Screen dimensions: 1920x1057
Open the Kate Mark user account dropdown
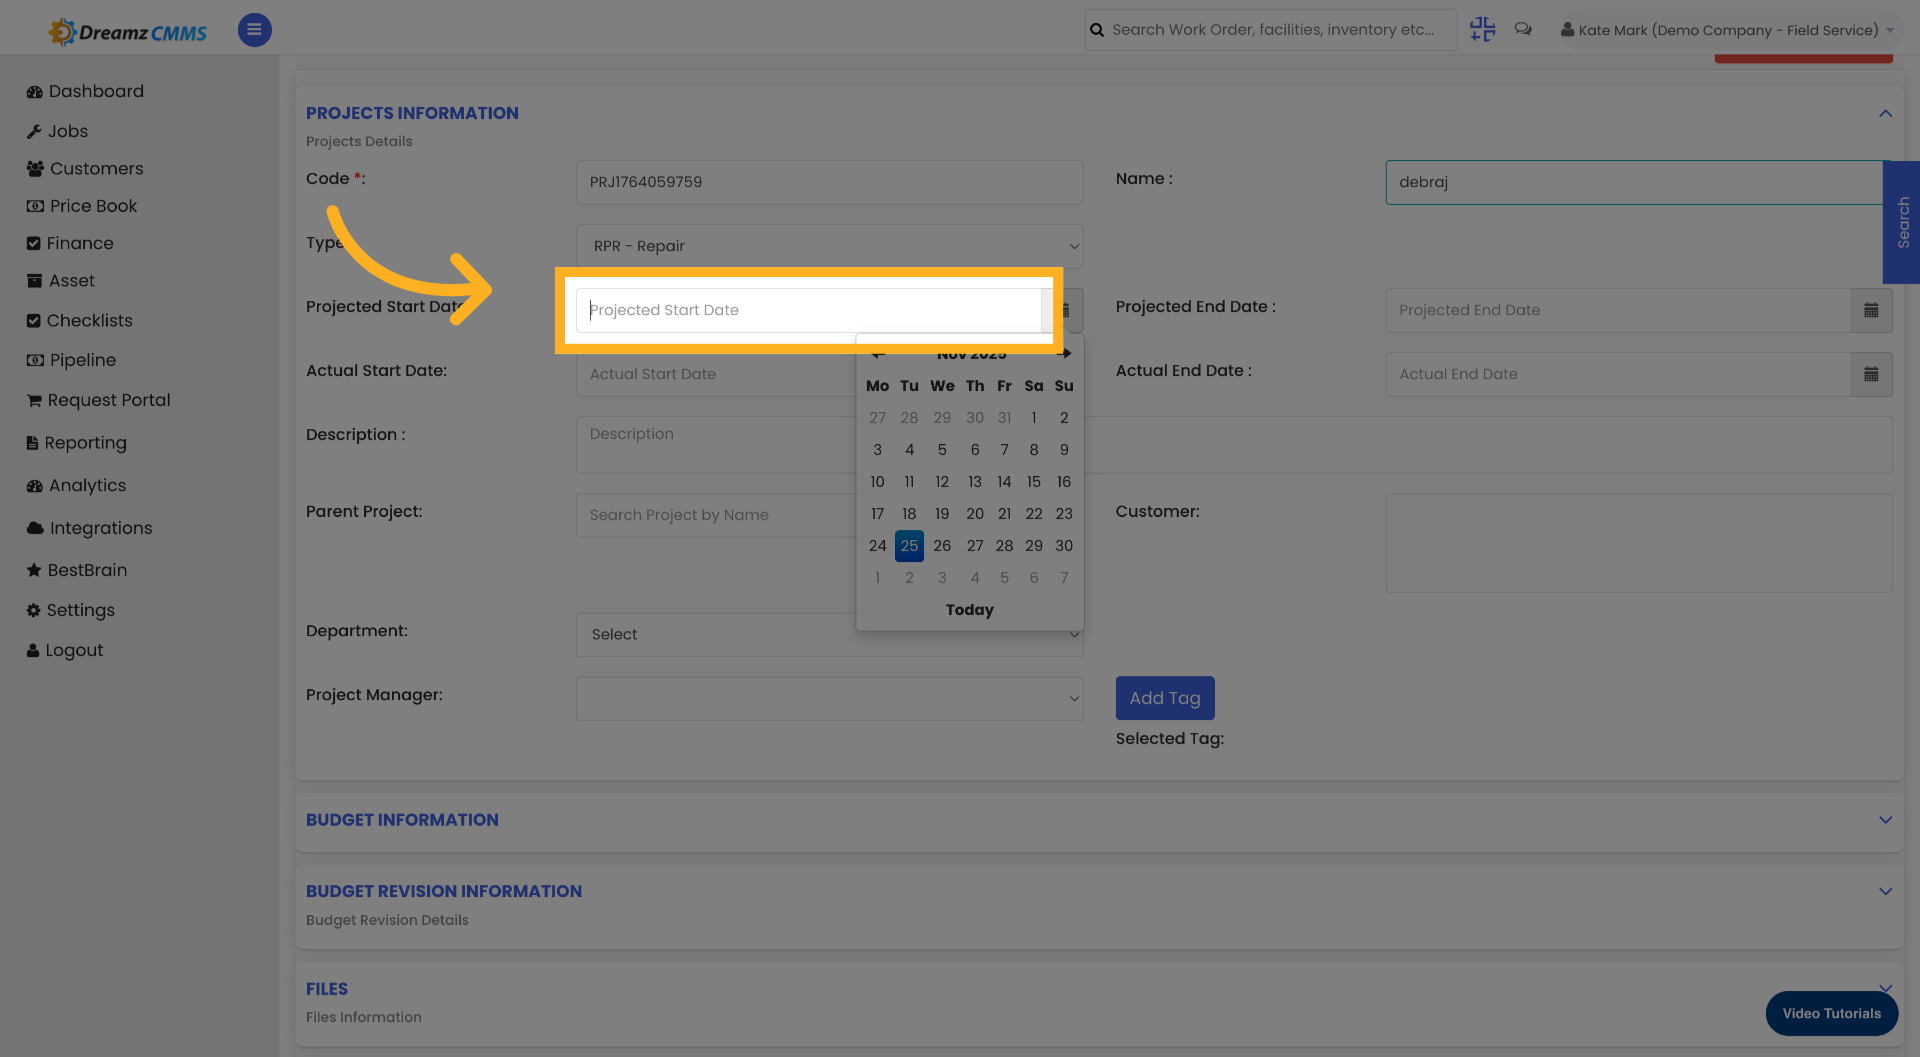pyautogui.click(x=1727, y=30)
